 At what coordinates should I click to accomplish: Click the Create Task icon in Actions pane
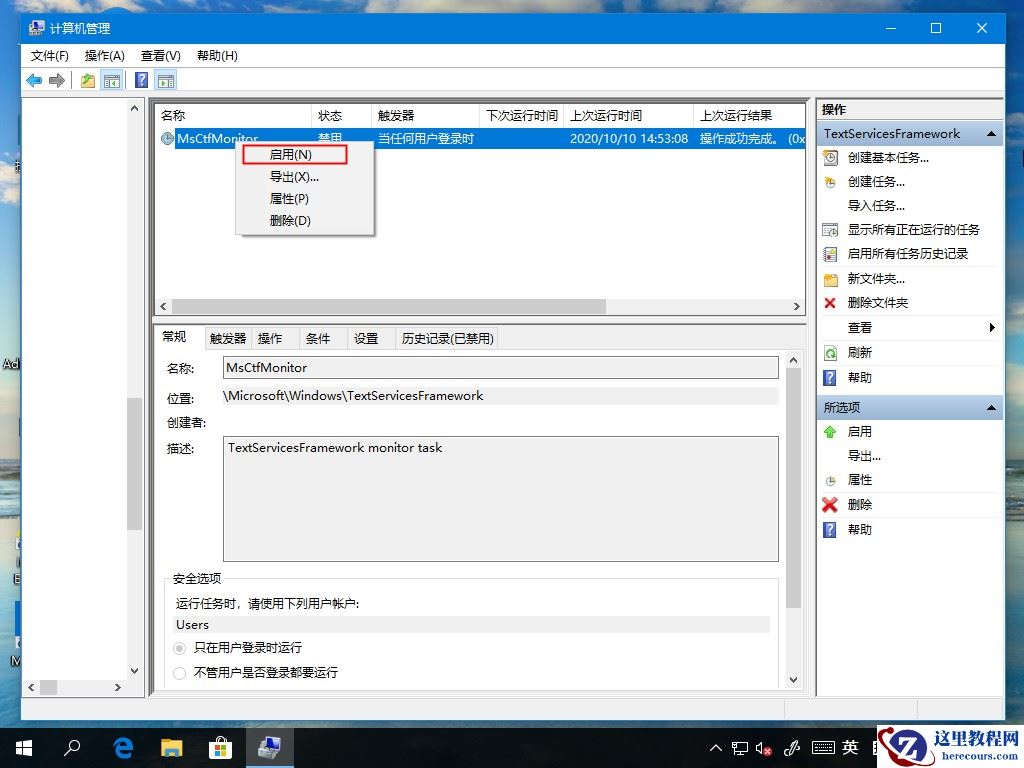830,181
